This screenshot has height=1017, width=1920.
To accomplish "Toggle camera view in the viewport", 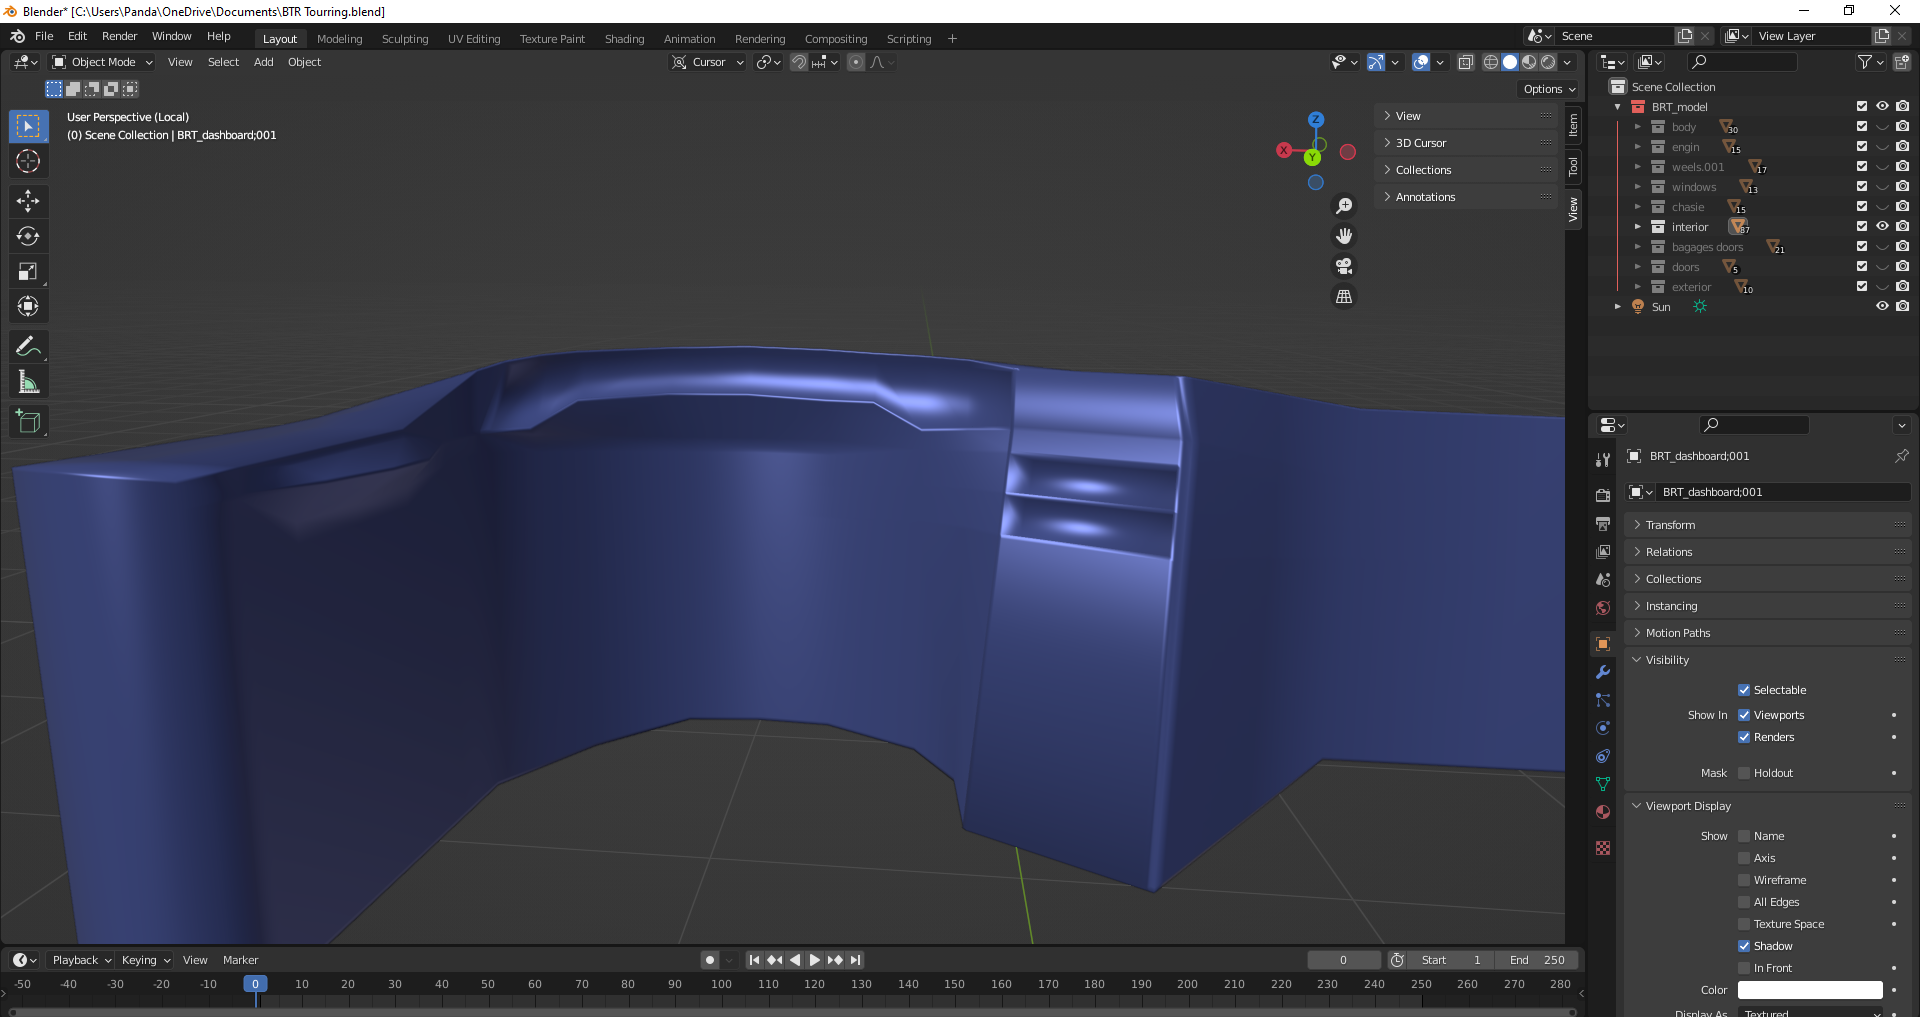I will coord(1344,266).
